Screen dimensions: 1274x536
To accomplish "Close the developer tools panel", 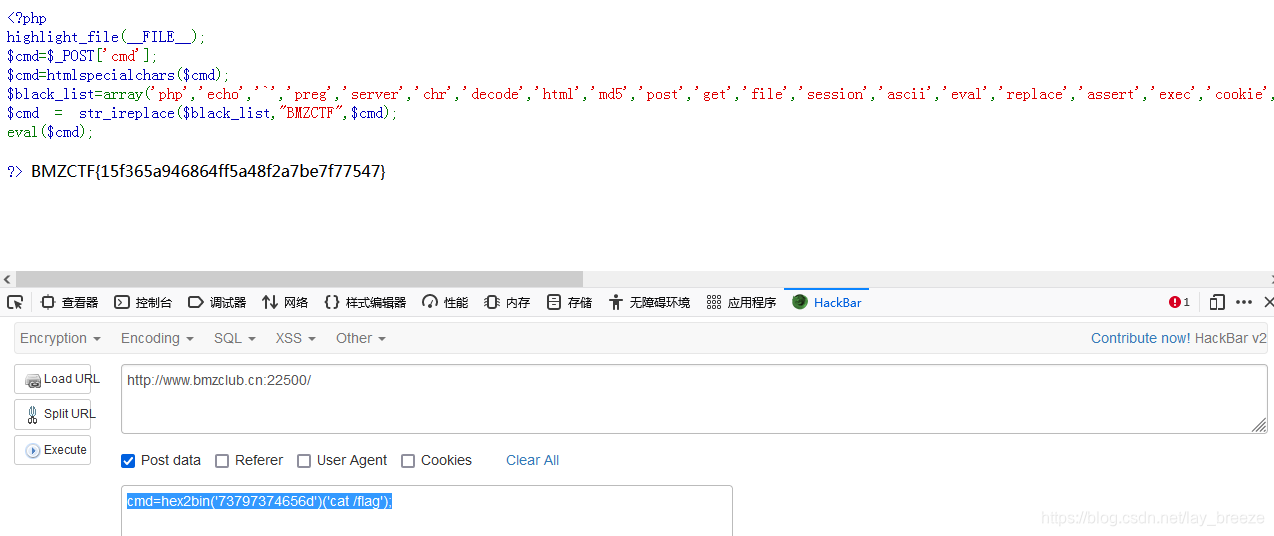I will tap(1268, 302).
